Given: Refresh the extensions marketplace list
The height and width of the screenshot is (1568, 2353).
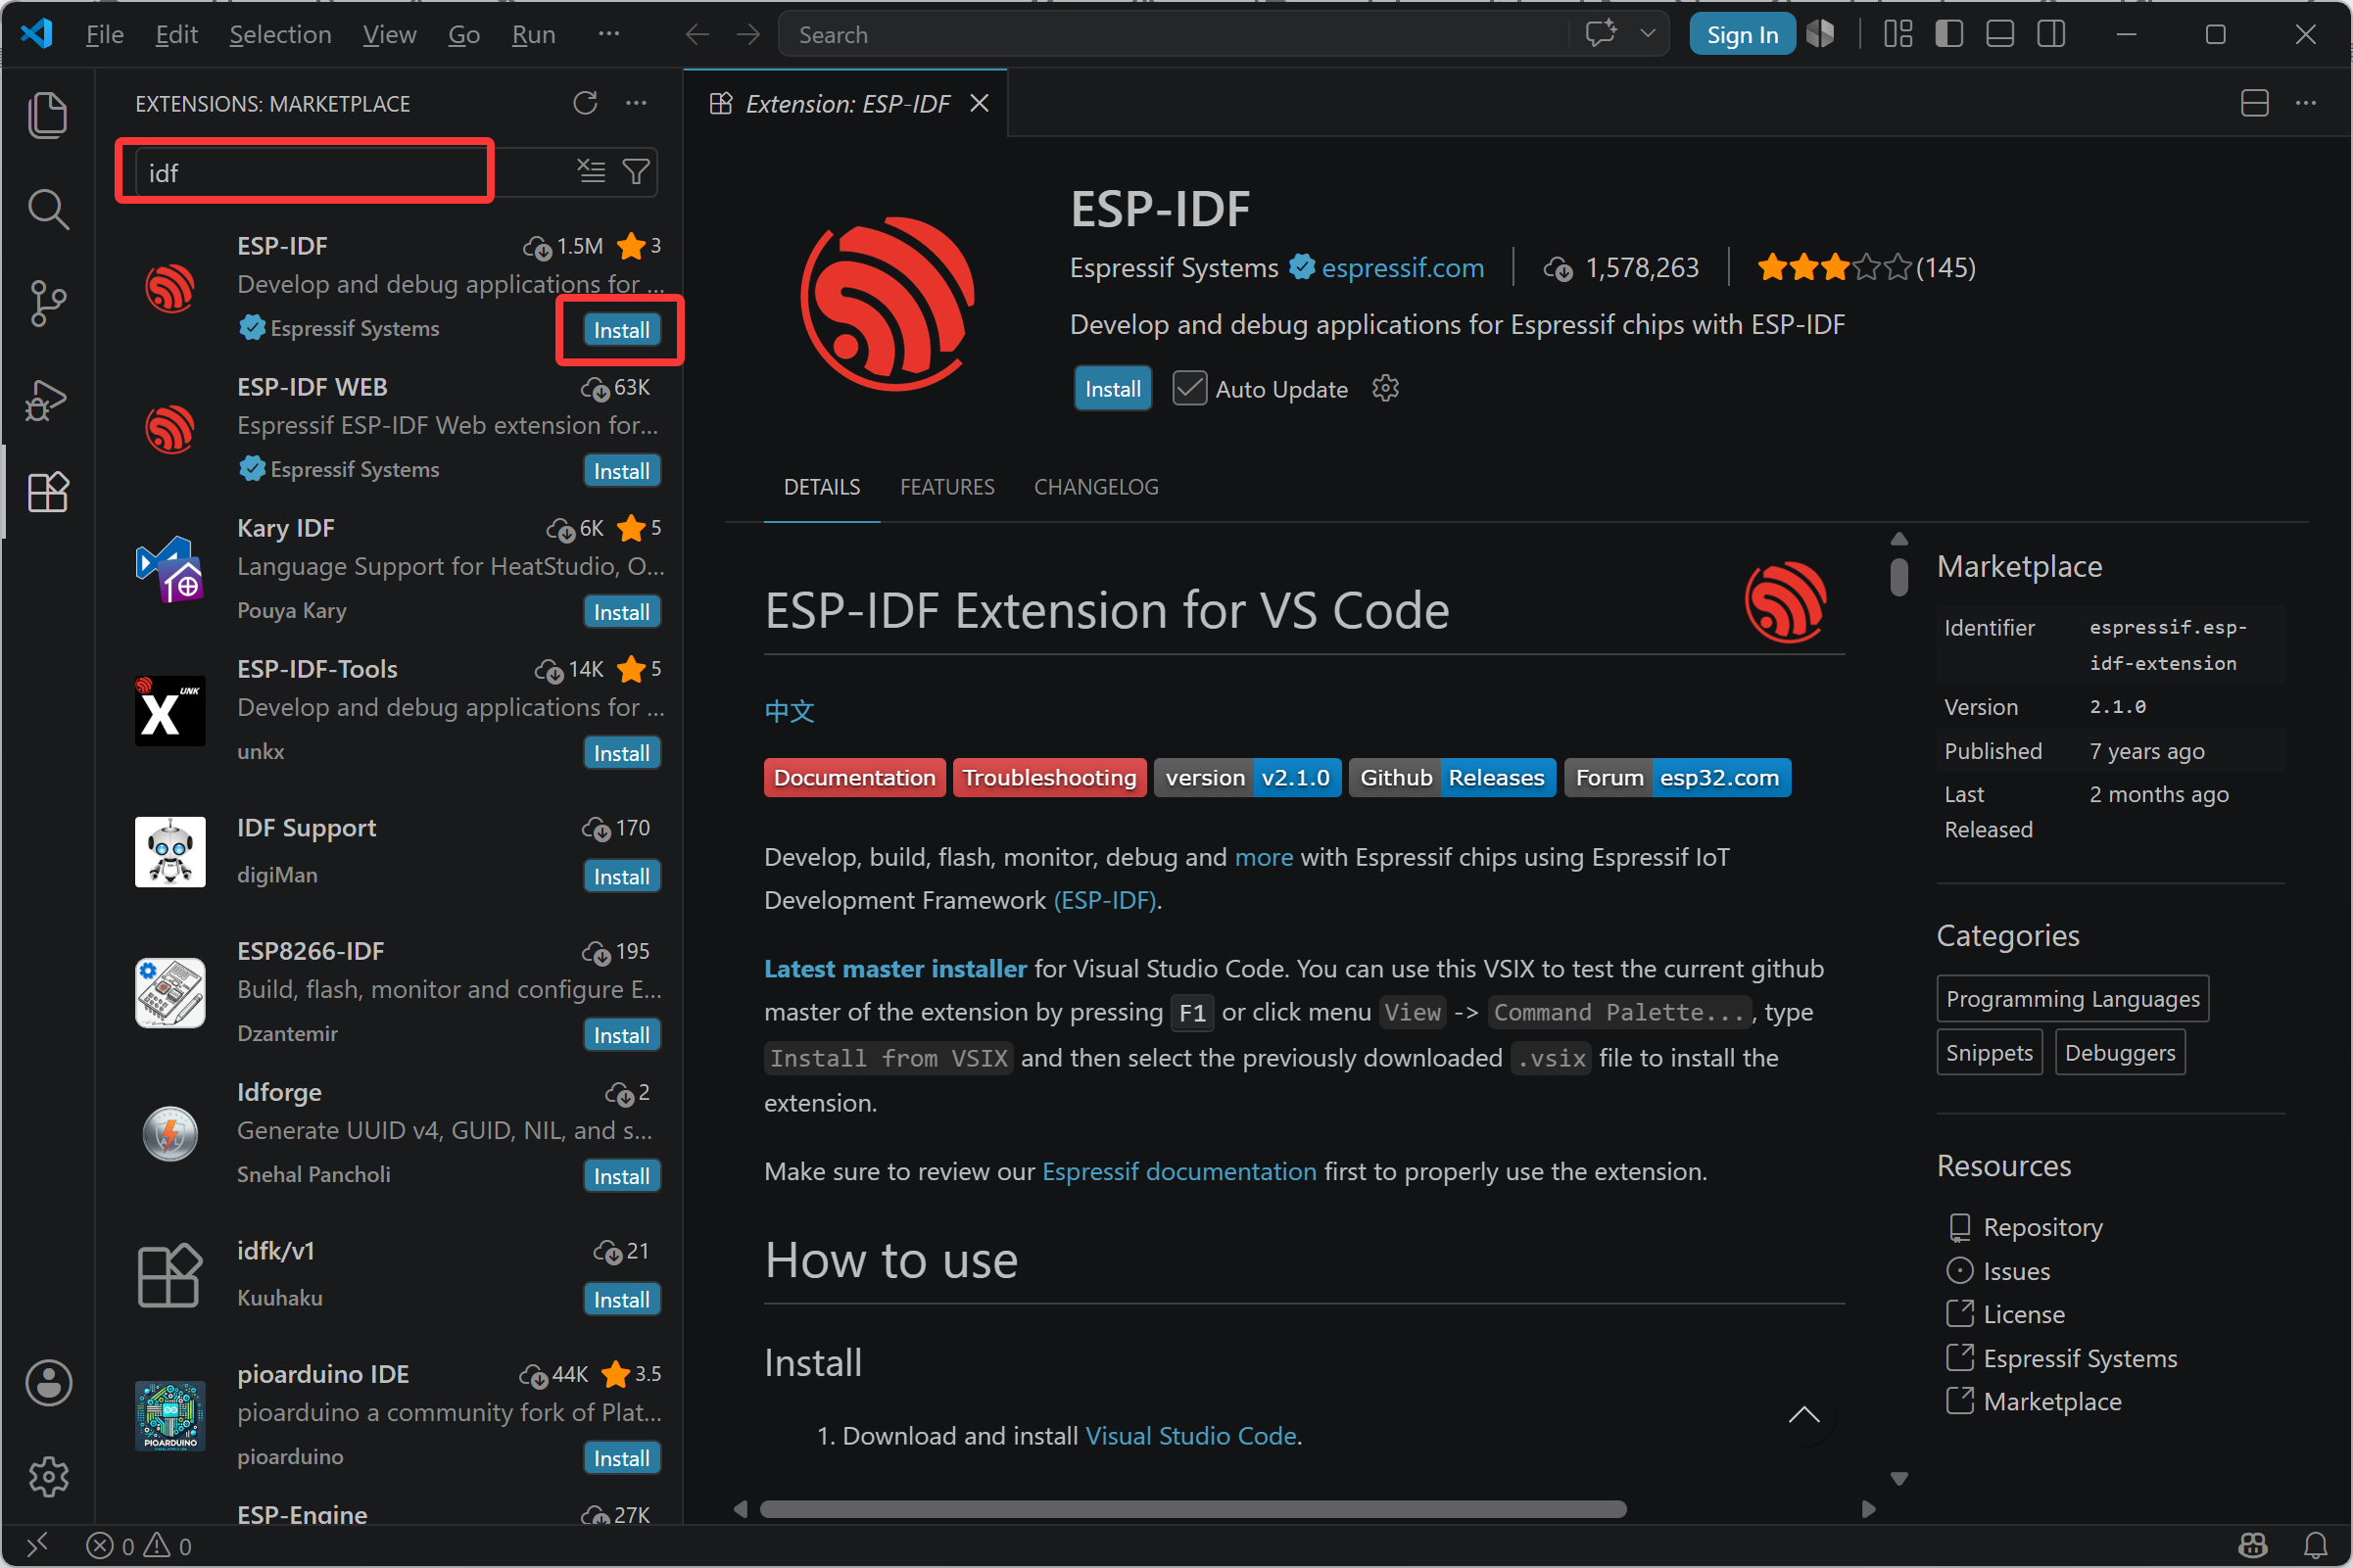Looking at the screenshot, I should [x=585, y=103].
